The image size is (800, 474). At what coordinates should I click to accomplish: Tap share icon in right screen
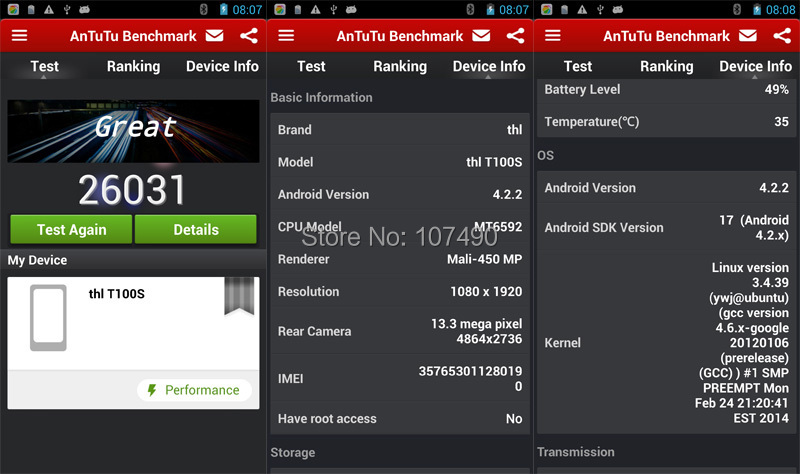coord(783,35)
